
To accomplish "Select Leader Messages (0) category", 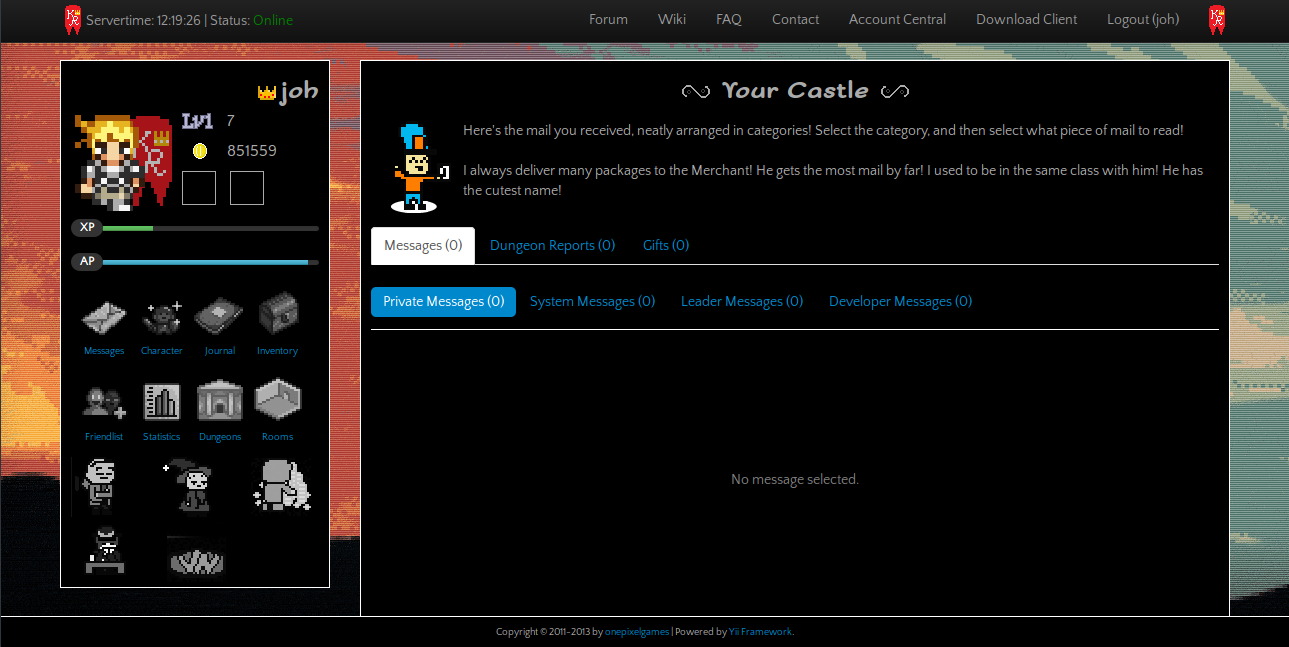I will [742, 302].
